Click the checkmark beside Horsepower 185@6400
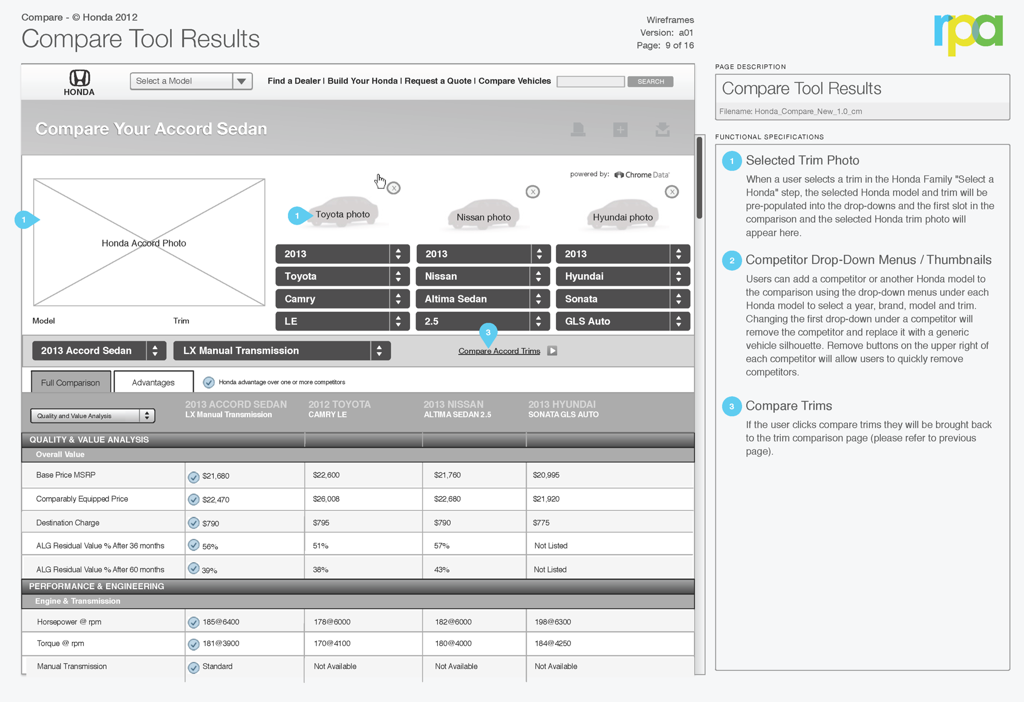Viewport: 1024px width, 702px height. (x=194, y=622)
